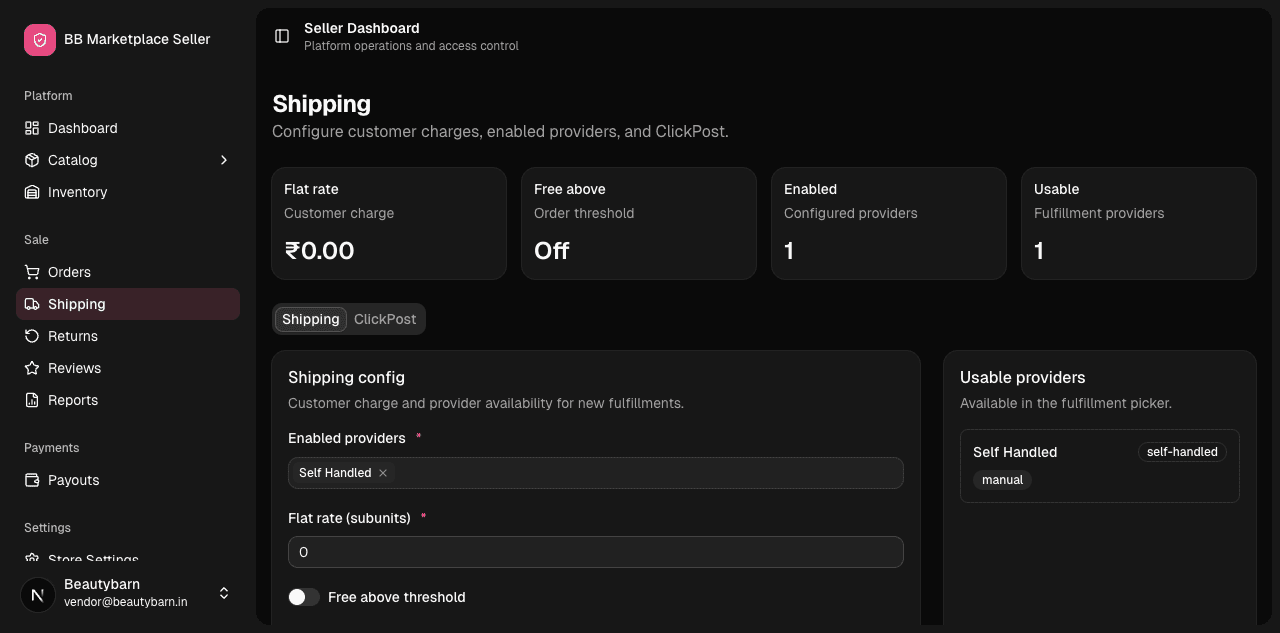The width and height of the screenshot is (1280, 633).
Task: Click the Orders cart icon
Action: point(32,272)
